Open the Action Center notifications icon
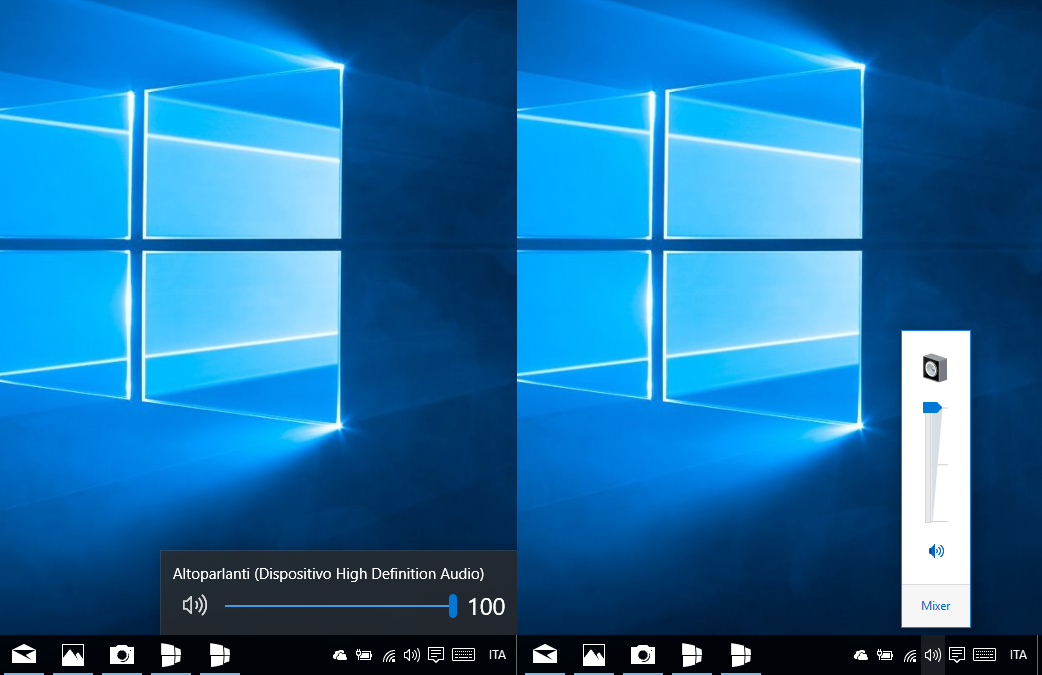Screen dimensions: 1042x675 click(x=435, y=655)
